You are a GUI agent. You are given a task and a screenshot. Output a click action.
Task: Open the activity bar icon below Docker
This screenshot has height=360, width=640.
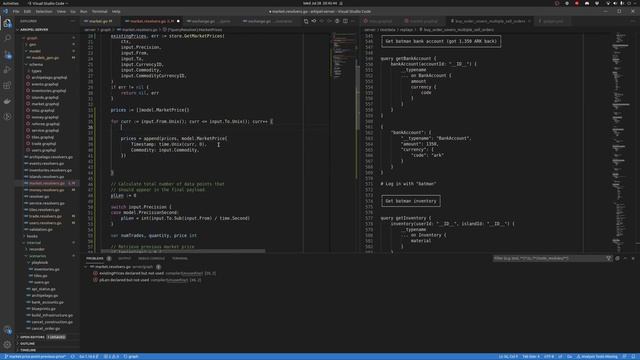coord(7,117)
